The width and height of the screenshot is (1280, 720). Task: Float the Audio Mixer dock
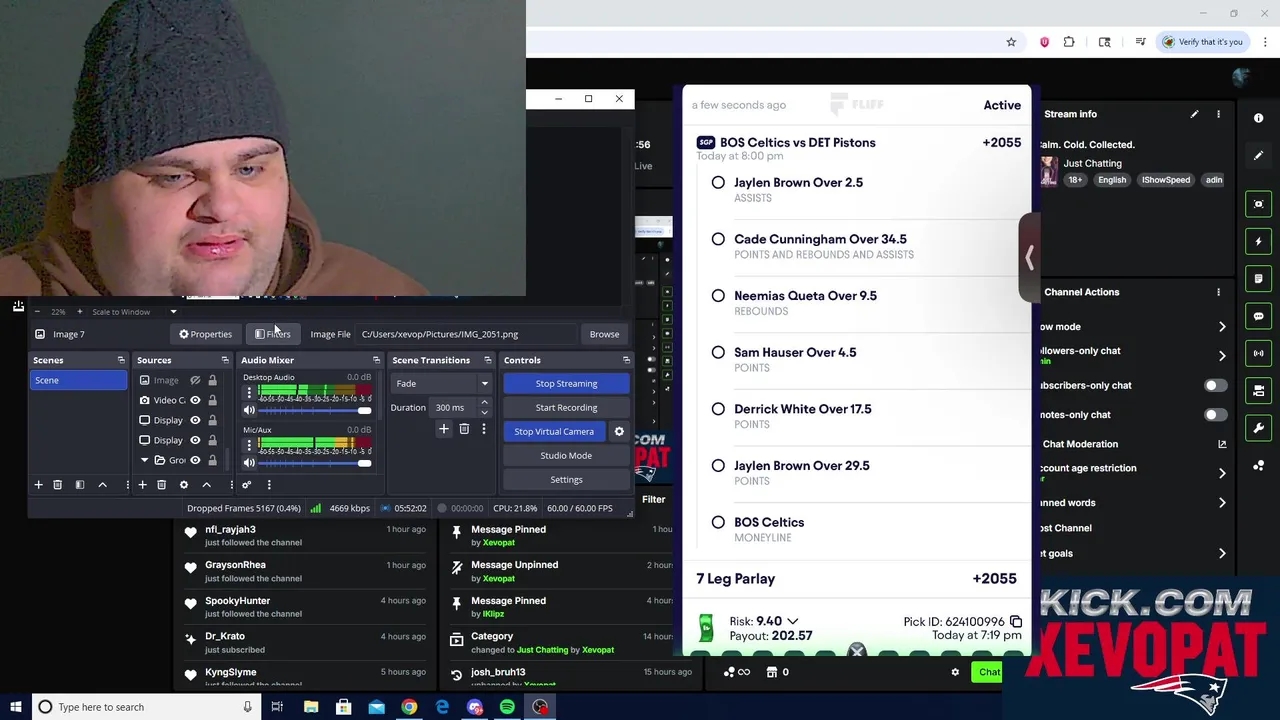tap(376, 360)
